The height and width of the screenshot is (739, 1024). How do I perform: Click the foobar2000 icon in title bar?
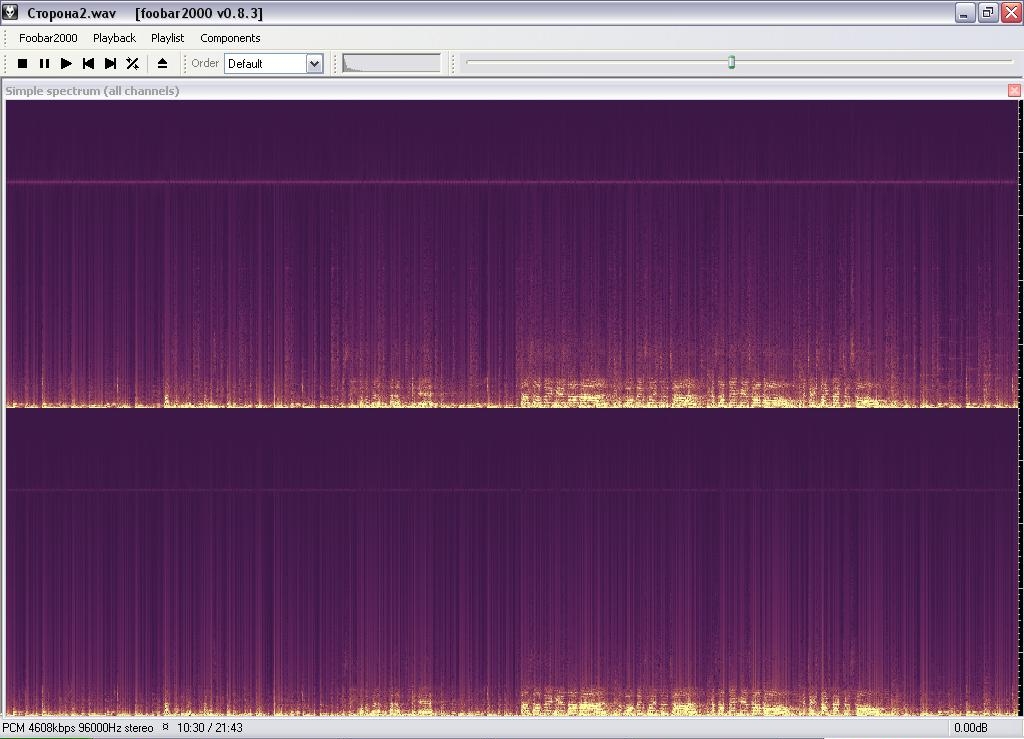(10, 13)
